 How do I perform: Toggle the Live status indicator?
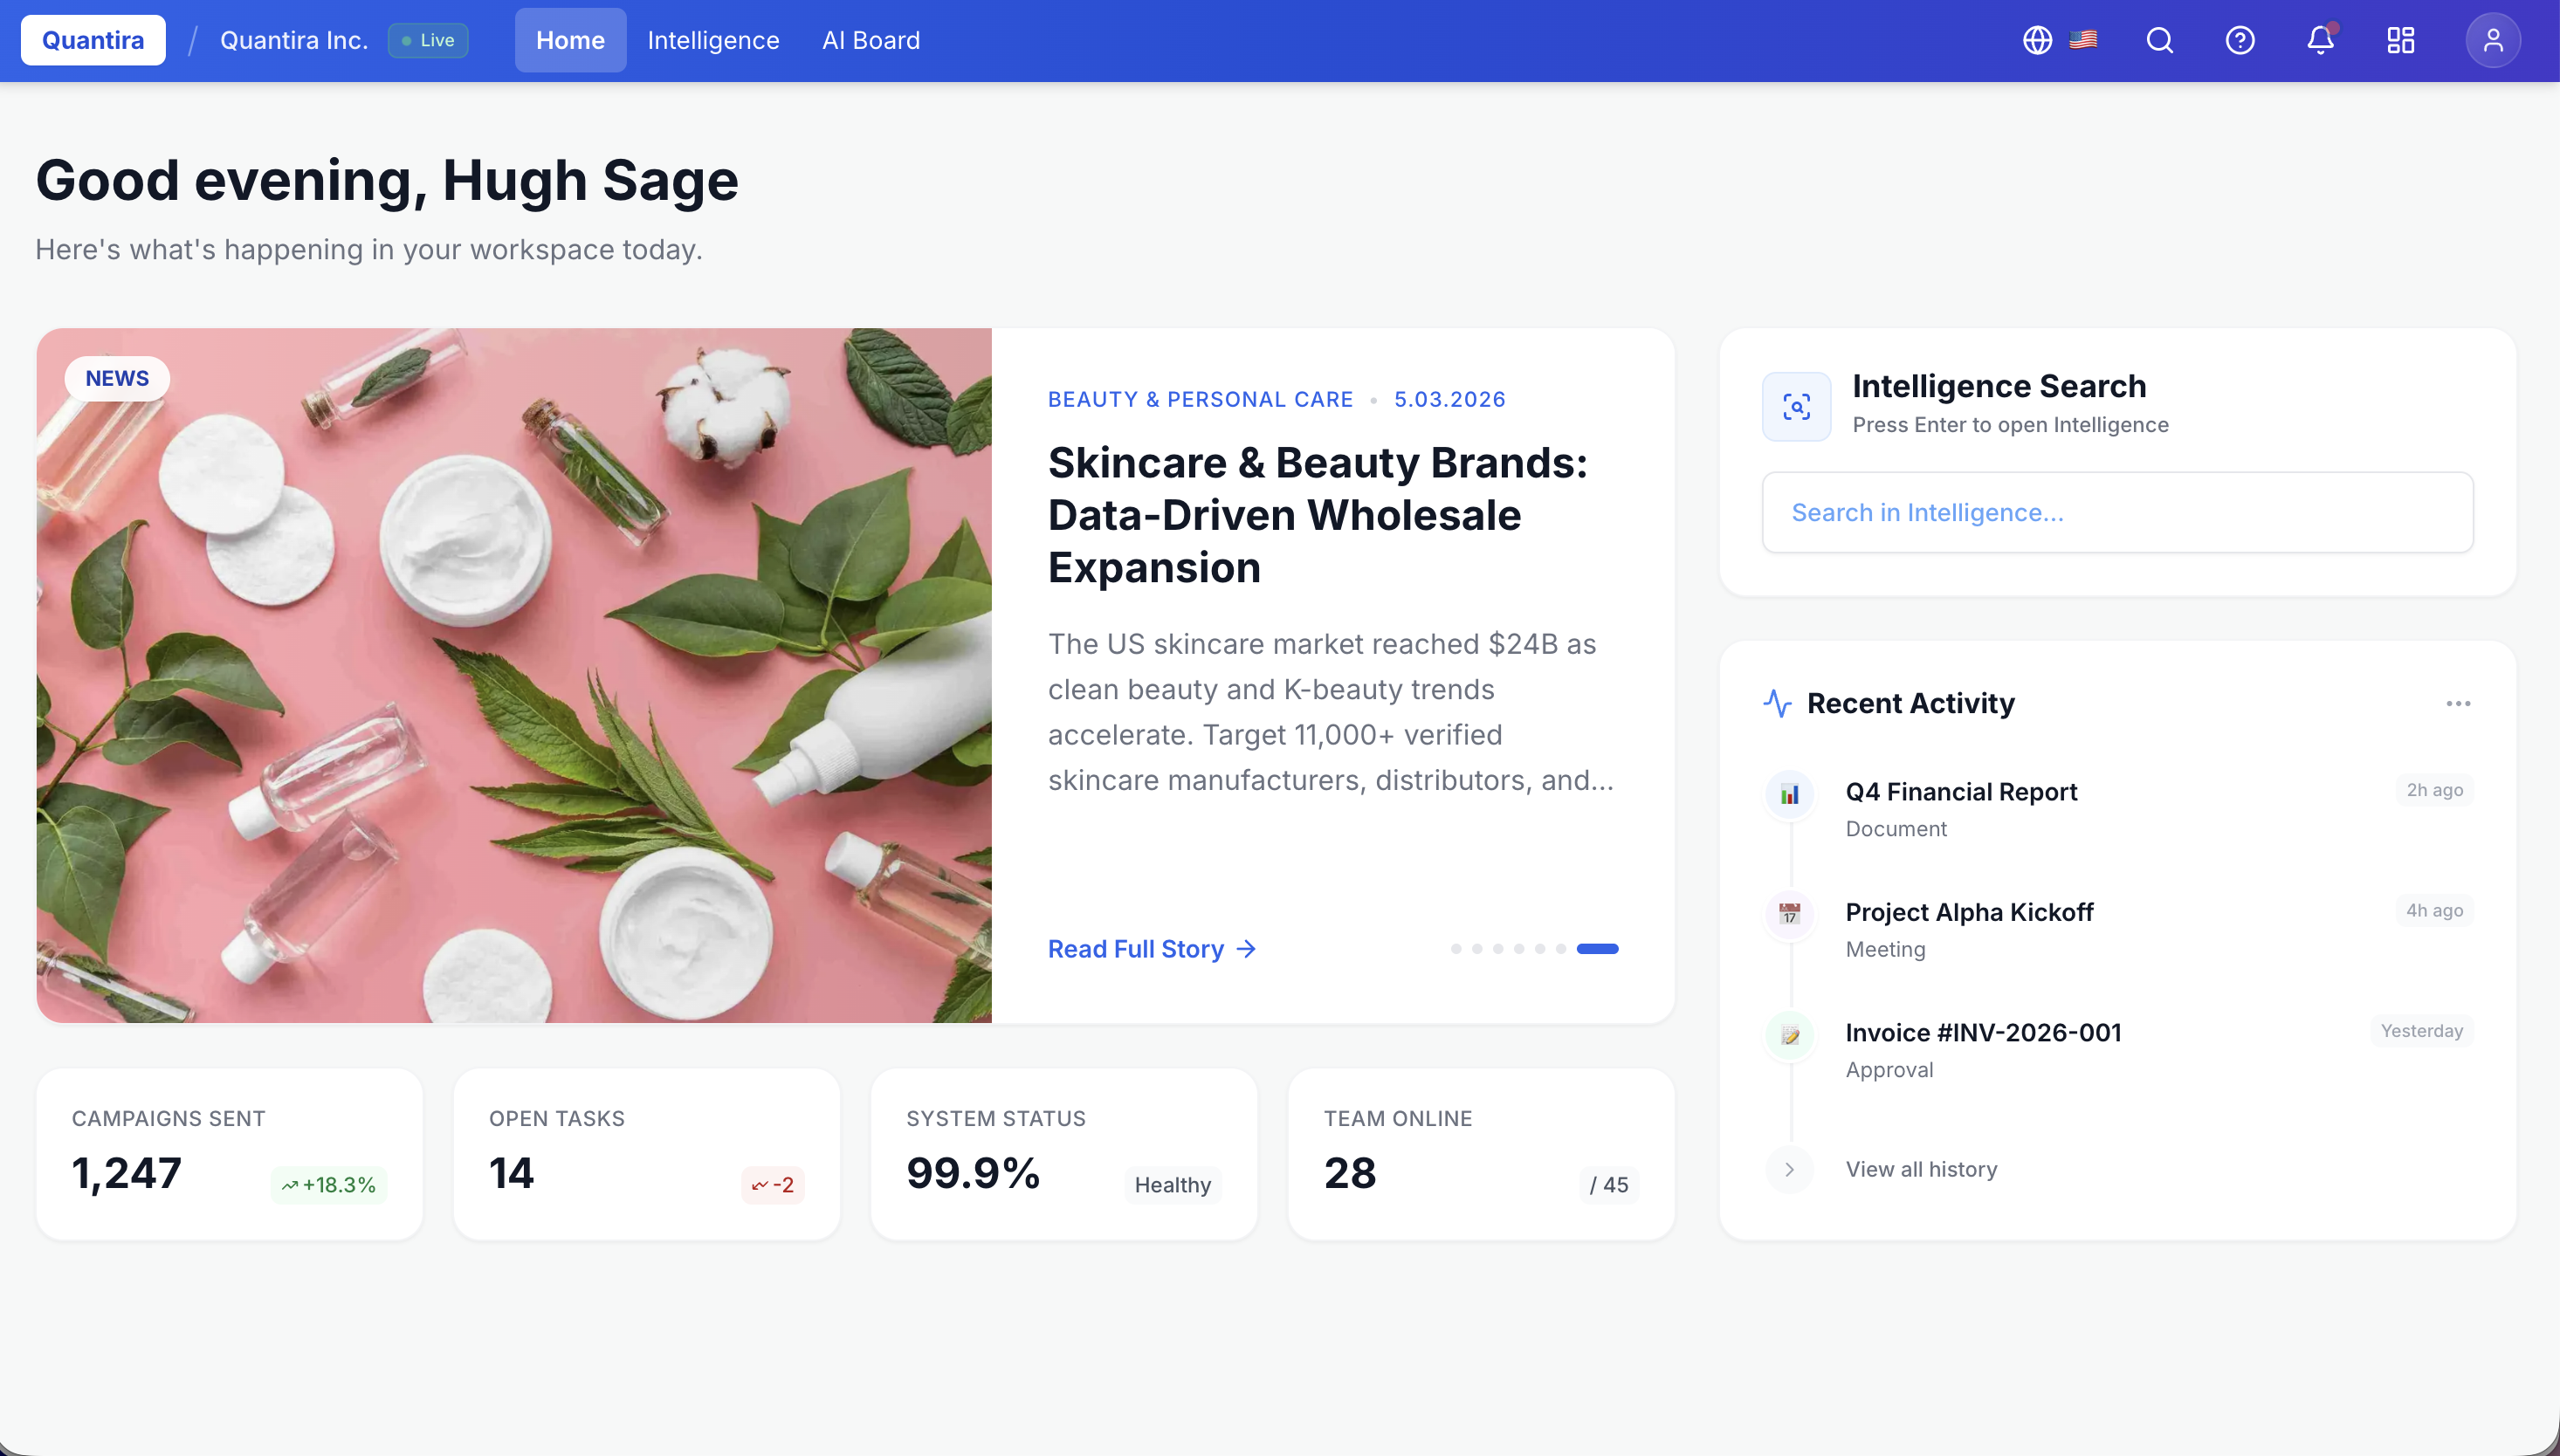[x=428, y=40]
